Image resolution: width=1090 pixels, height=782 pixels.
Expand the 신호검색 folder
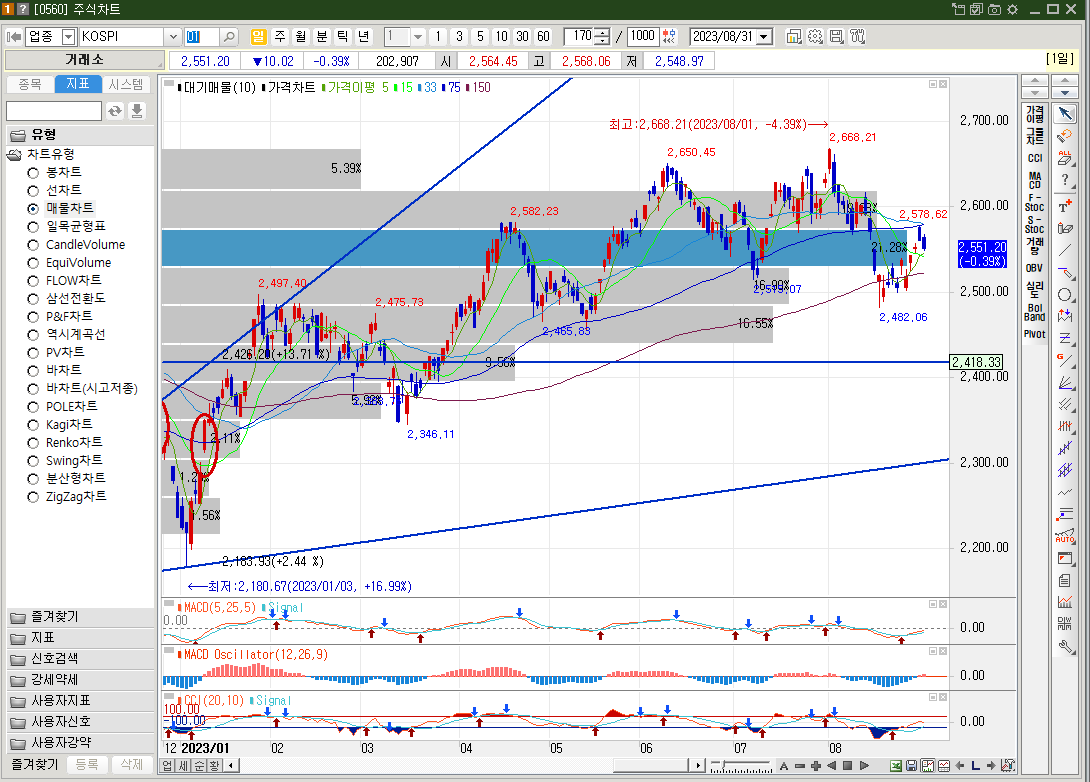[x=79, y=658]
